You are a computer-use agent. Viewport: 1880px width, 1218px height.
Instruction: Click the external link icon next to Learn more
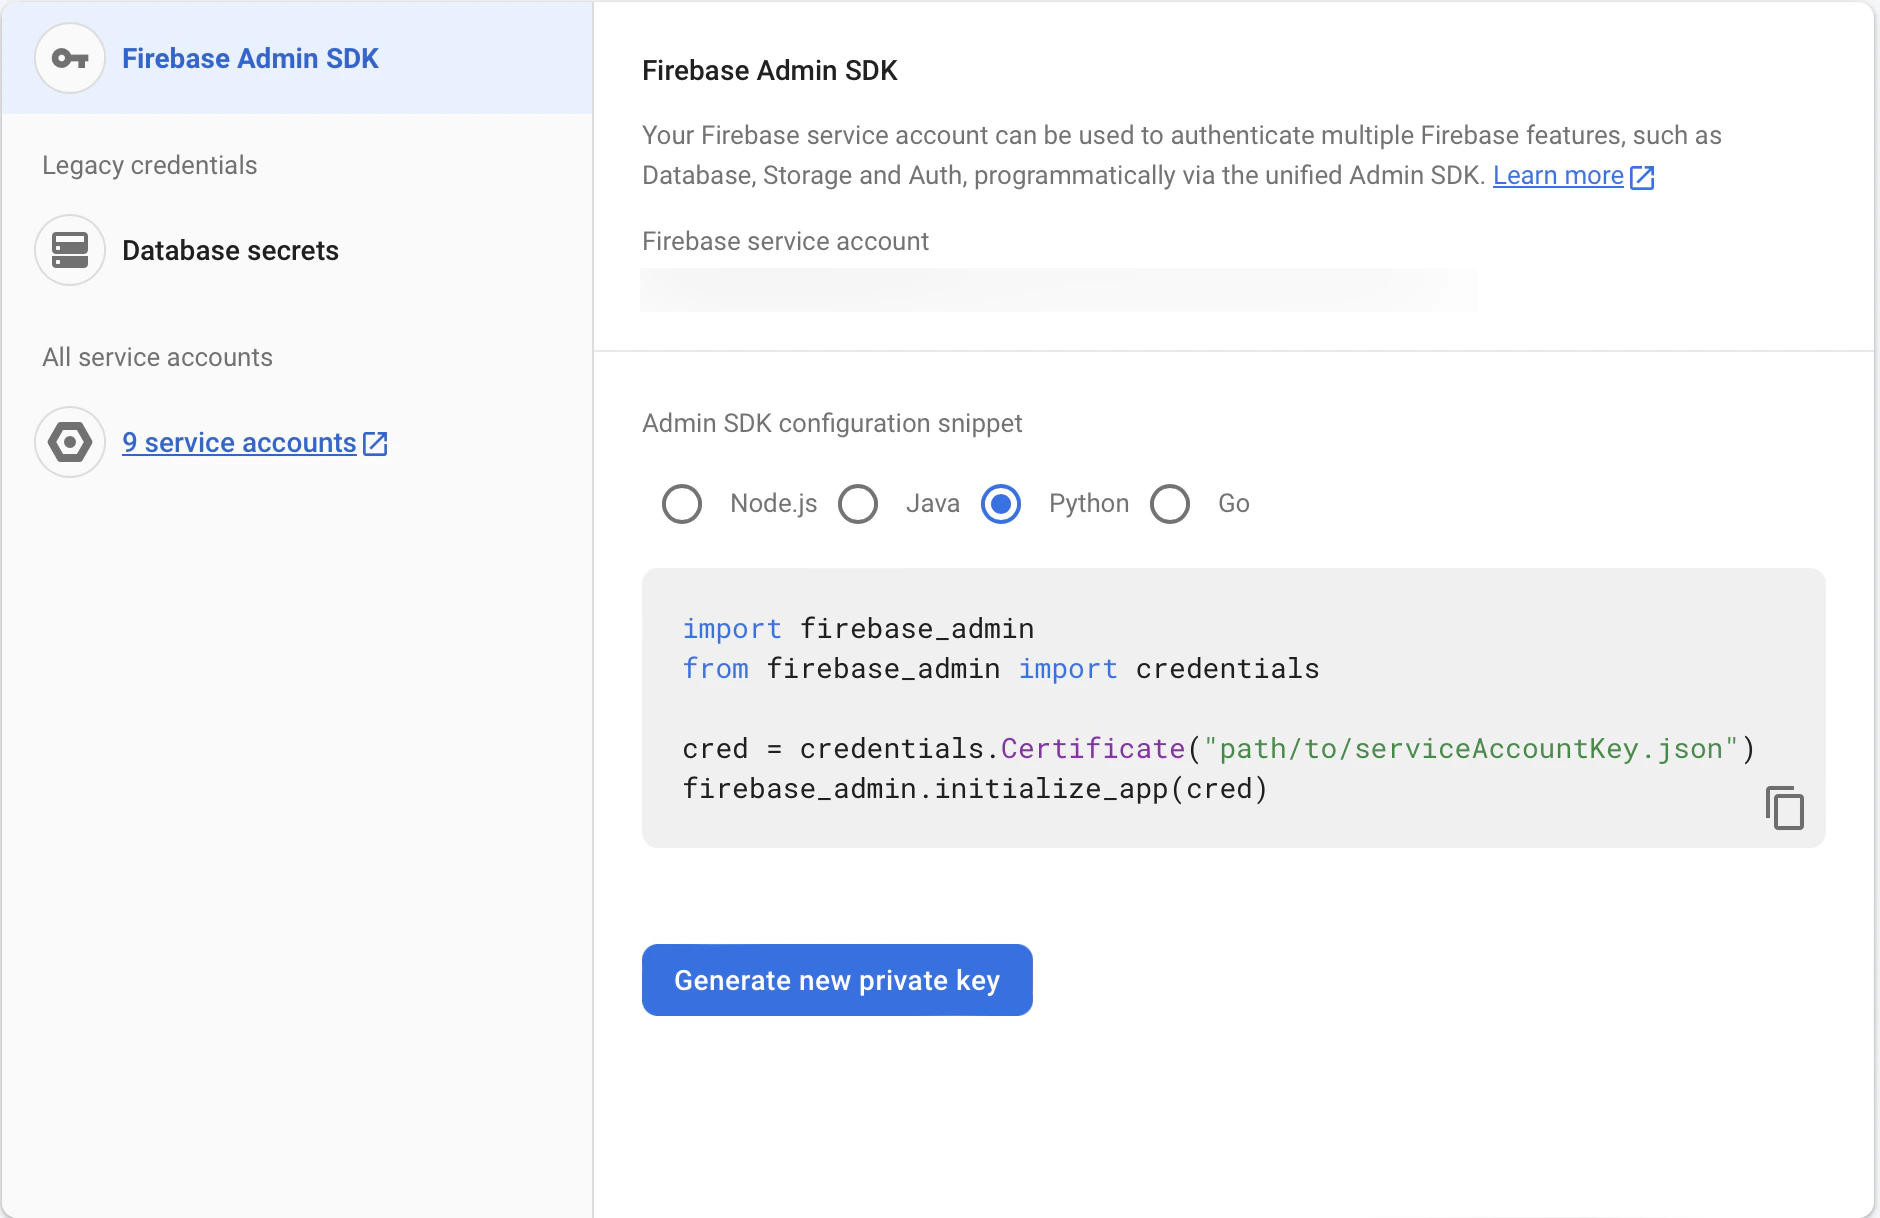(x=1643, y=176)
